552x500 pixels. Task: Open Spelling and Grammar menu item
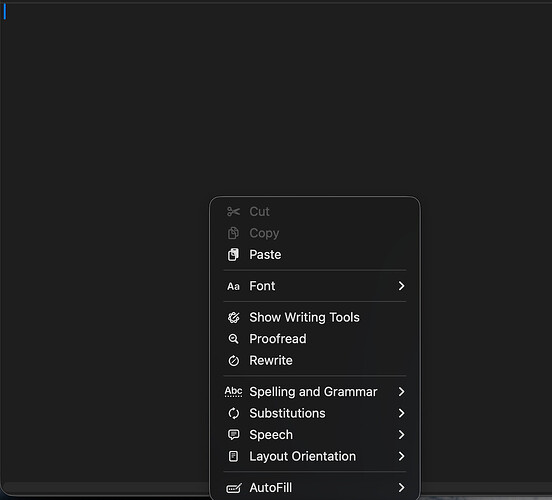click(x=315, y=392)
